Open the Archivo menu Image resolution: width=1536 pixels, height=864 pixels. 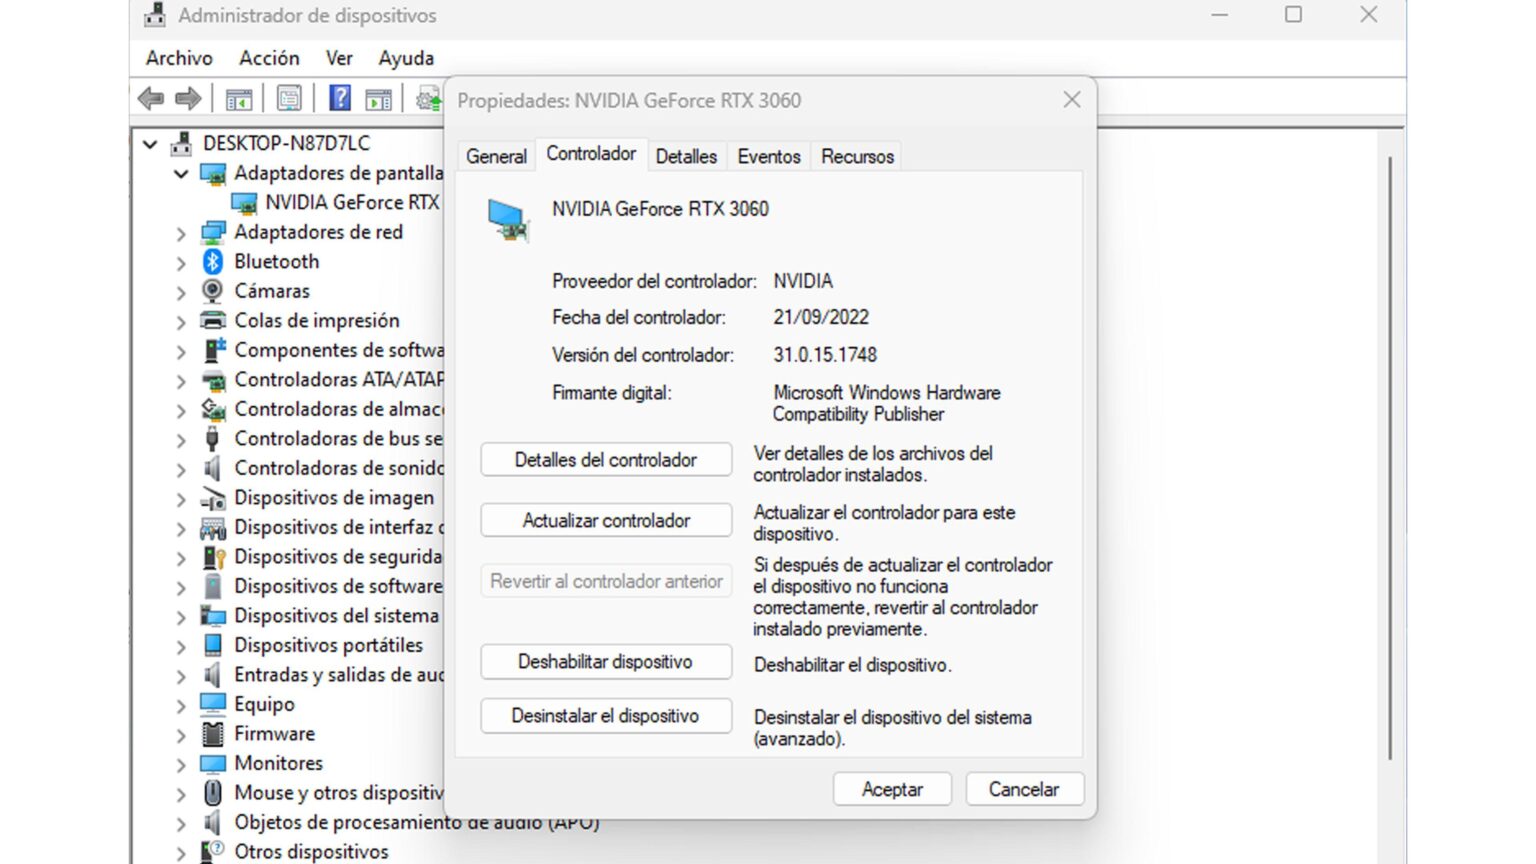178,58
